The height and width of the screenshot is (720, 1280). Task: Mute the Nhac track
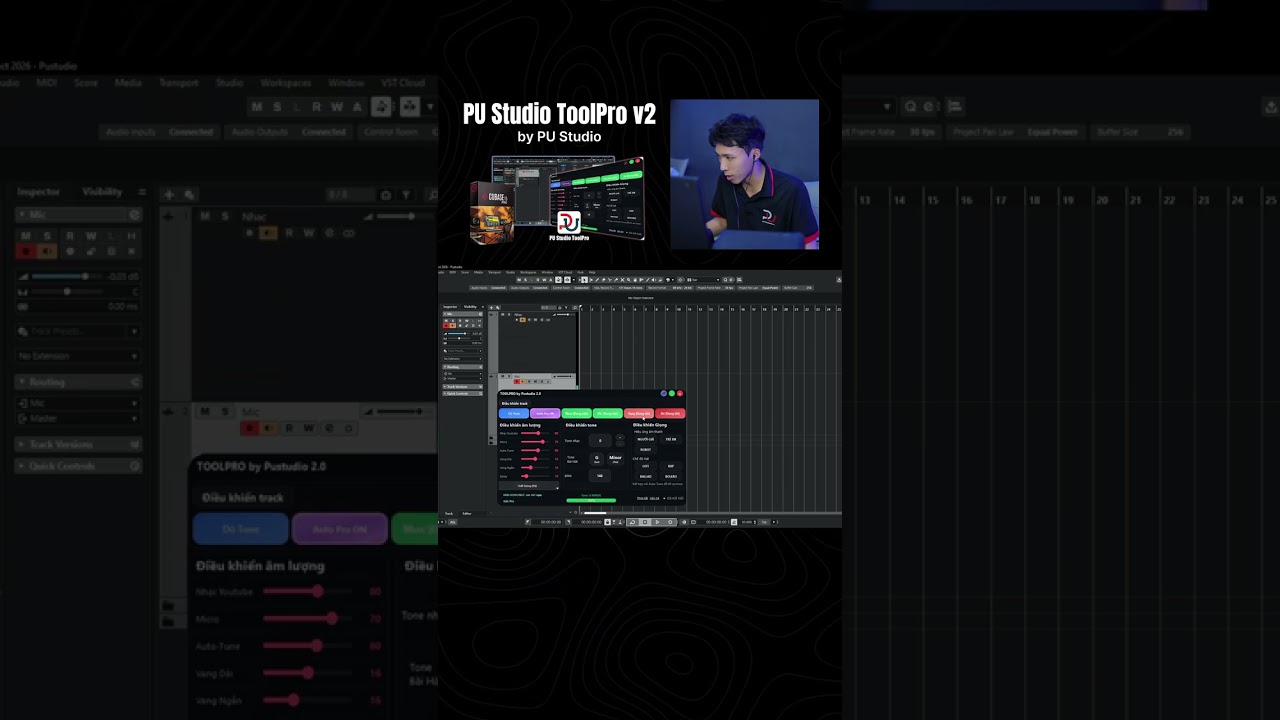(x=505, y=315)
